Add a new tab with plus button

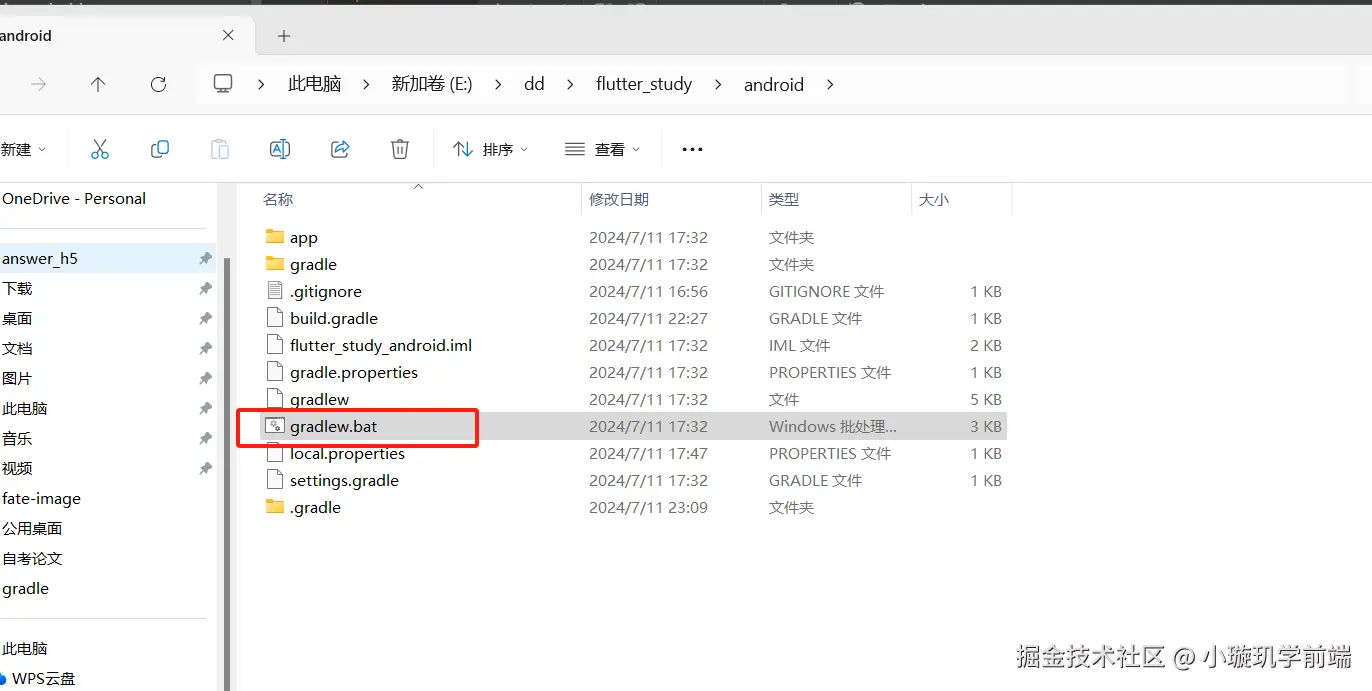(x=284, y=36)
